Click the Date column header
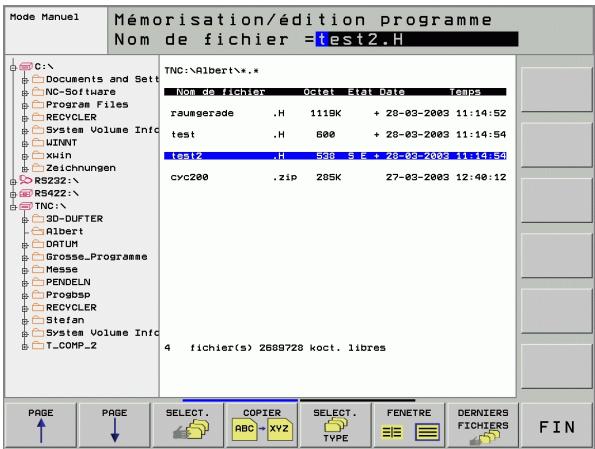The height and width of the screenshot is (449, 595). click(392, 92)
